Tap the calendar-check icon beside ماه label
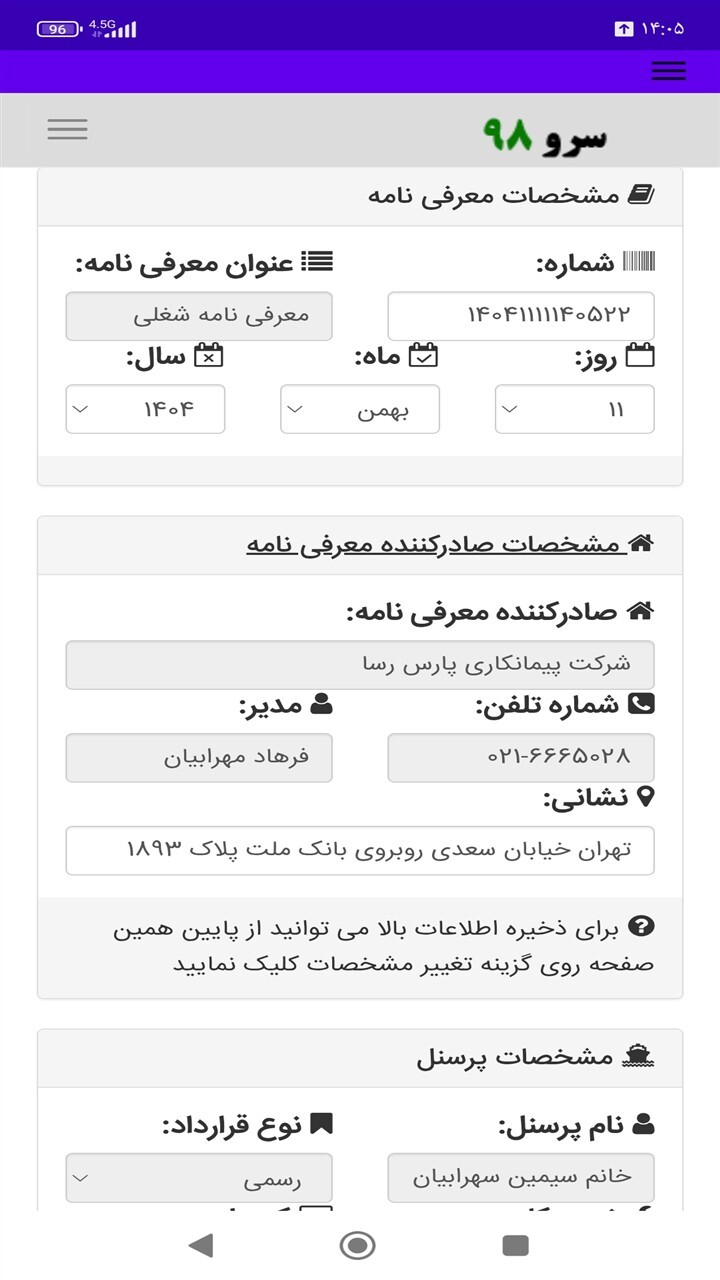This screenshot has height=1280, width=720. (424, 355)
